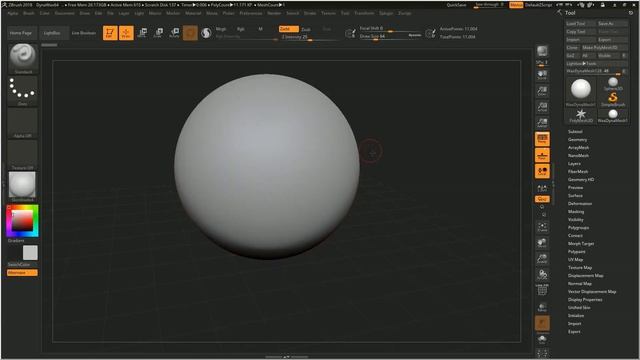The image size is (640, 360).
Task: Select the PolyMesh3D star tool
Action: [581, 116]
